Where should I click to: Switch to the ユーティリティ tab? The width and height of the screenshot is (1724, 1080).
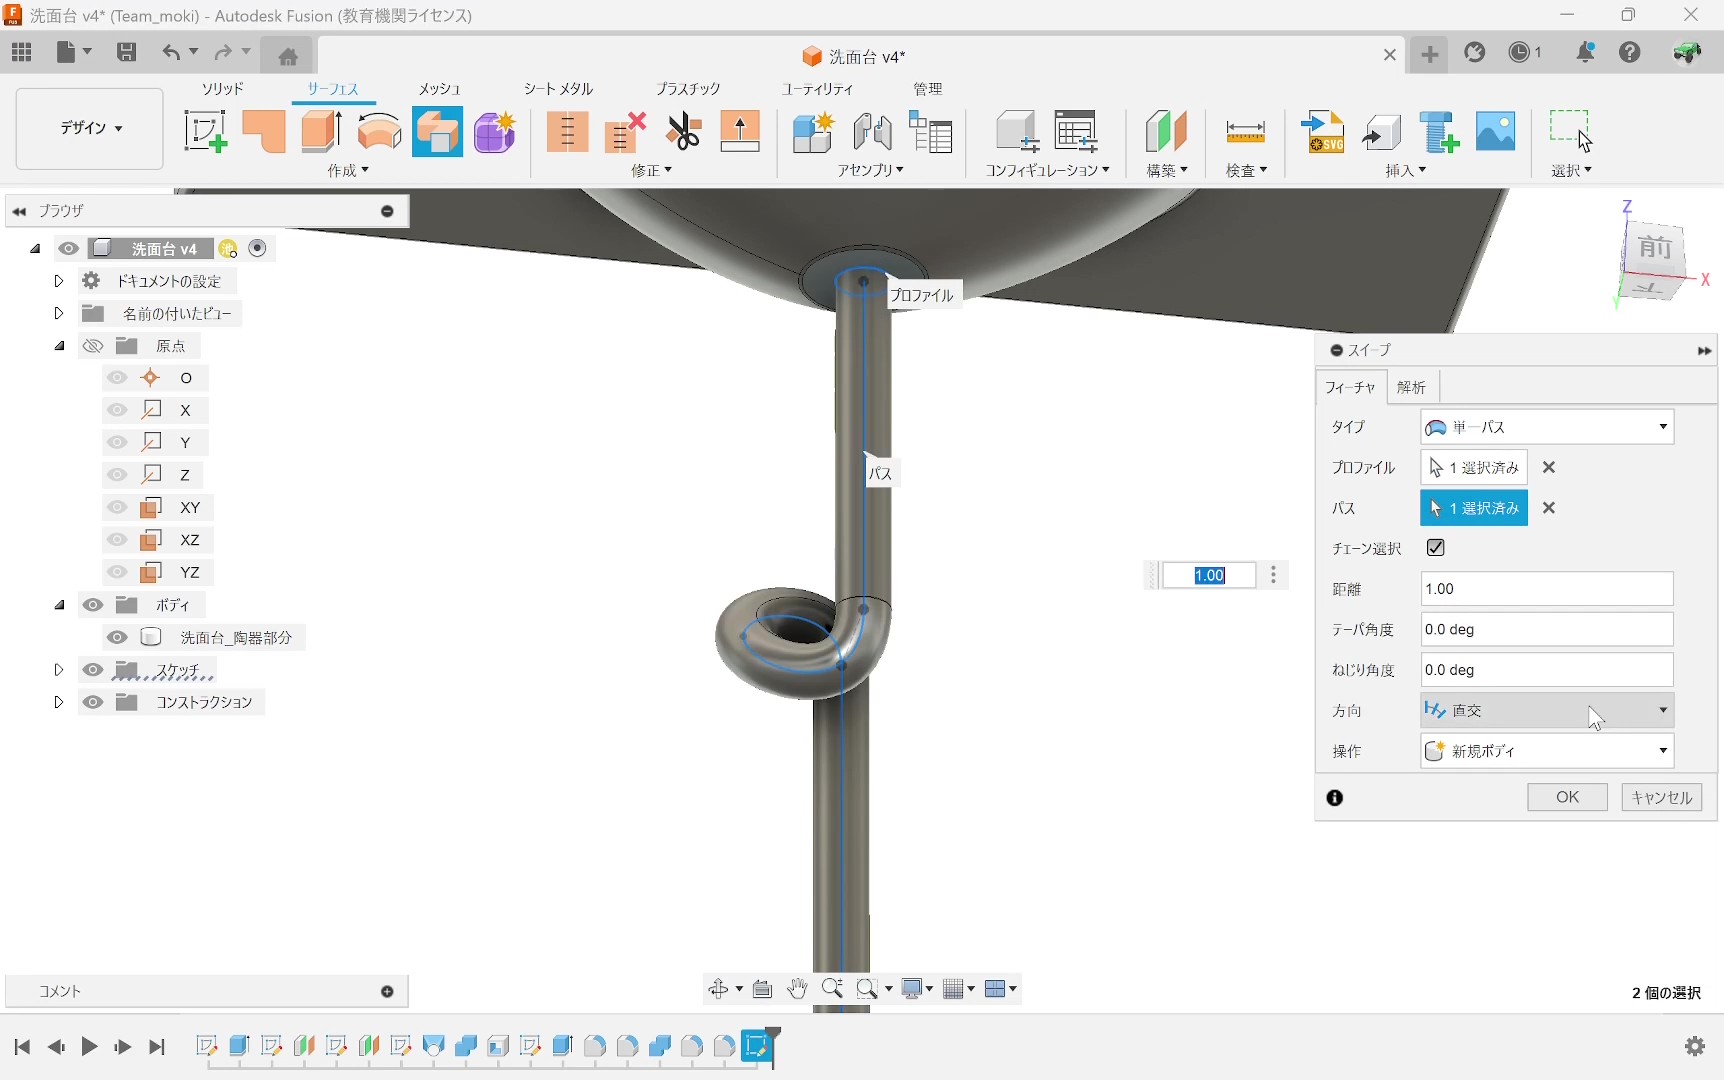tap(817, 89)
